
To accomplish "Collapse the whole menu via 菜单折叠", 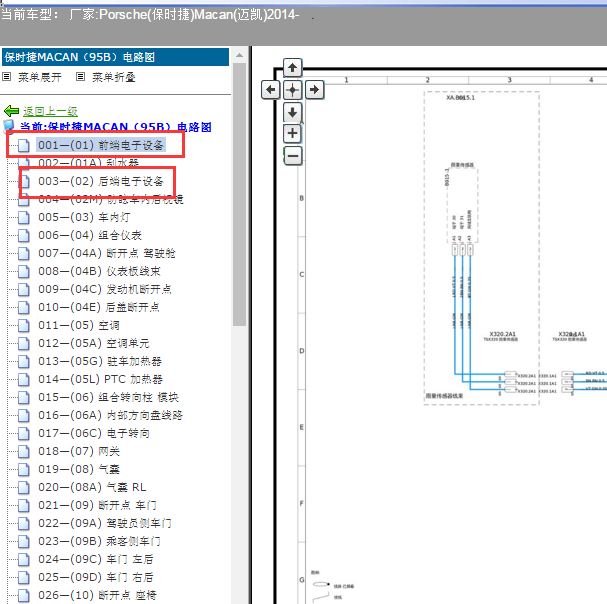I will [113, 77].
